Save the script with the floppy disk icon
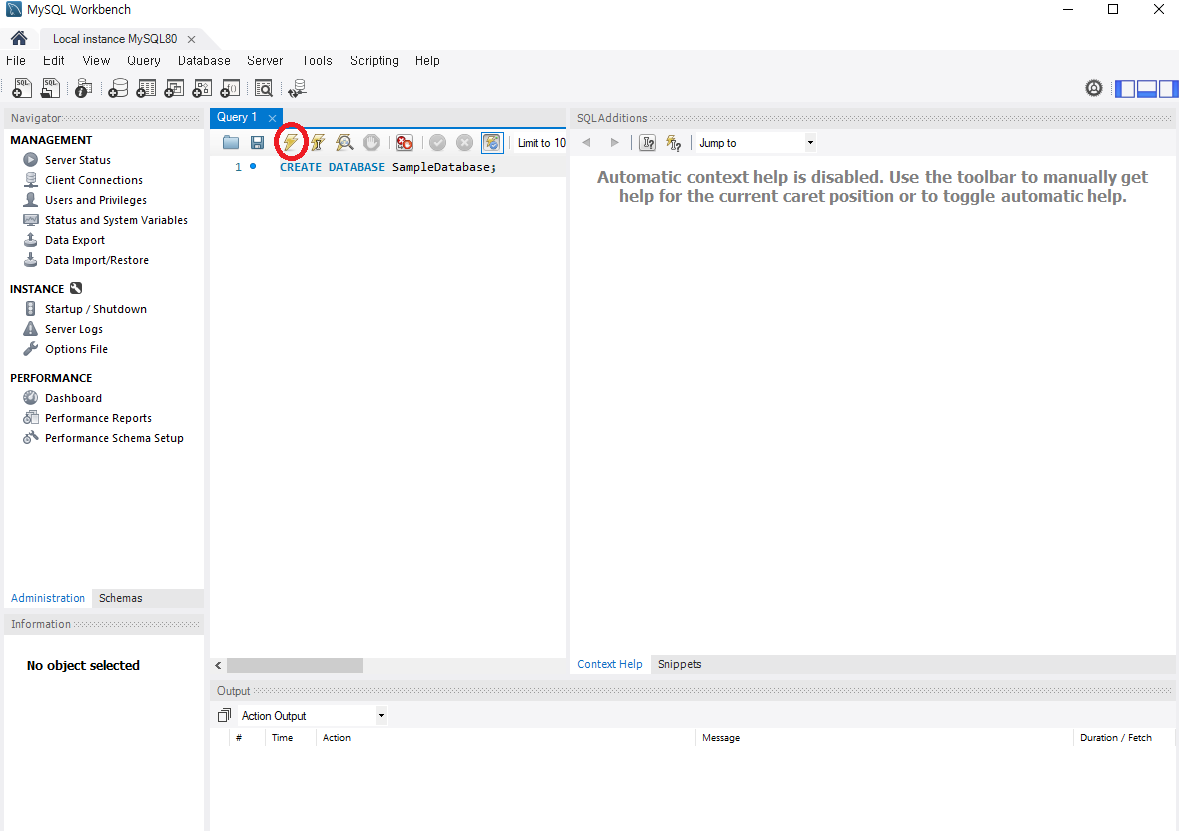 pos(257,142)
